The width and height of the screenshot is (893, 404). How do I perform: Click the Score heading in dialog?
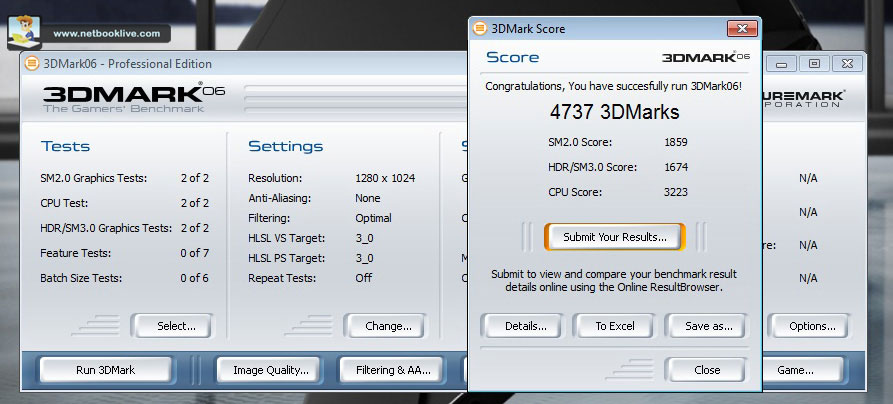513,57
